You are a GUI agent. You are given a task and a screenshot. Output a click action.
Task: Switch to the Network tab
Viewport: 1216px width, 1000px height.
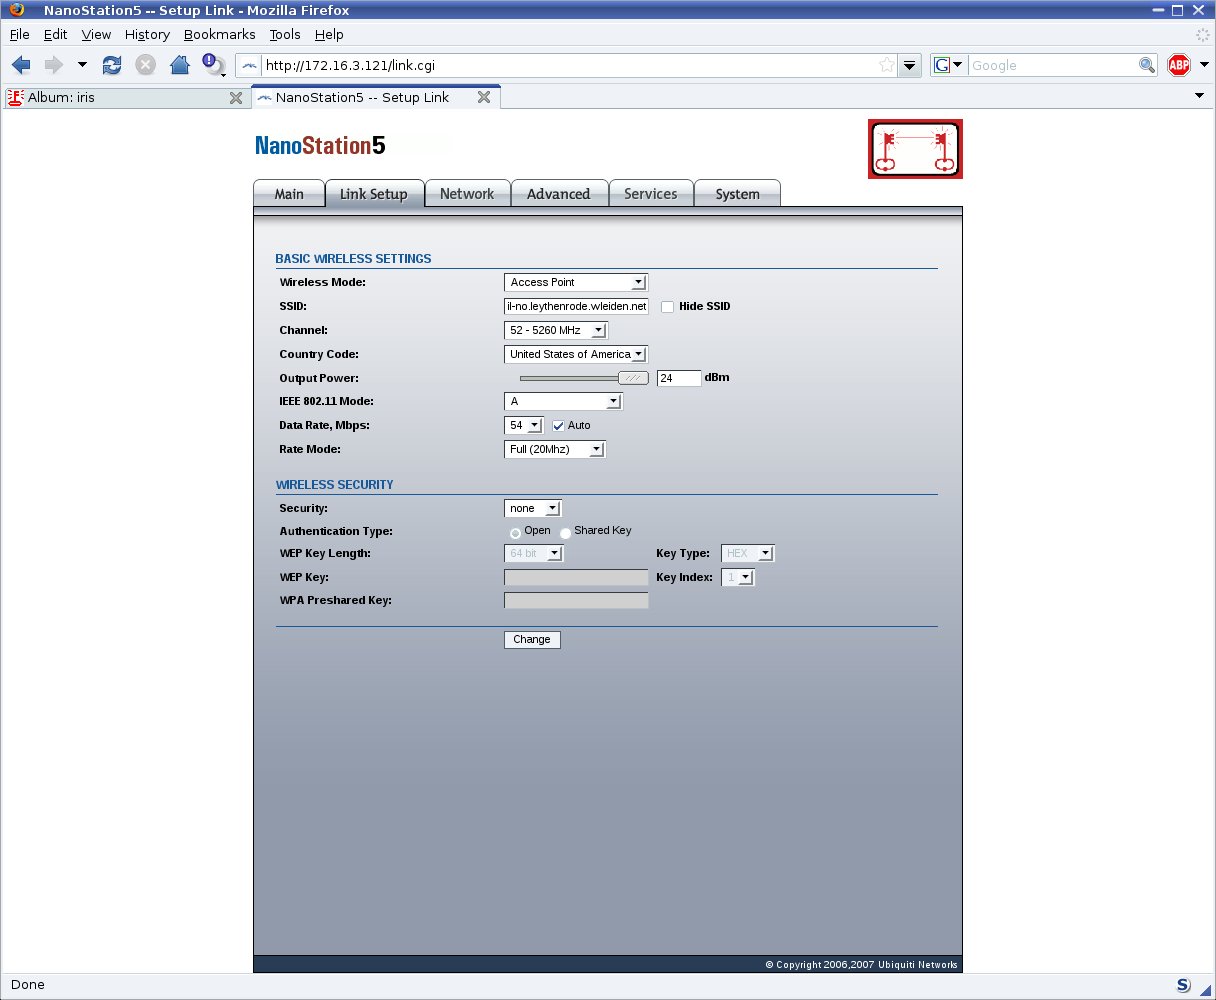[x=467, y=194]
